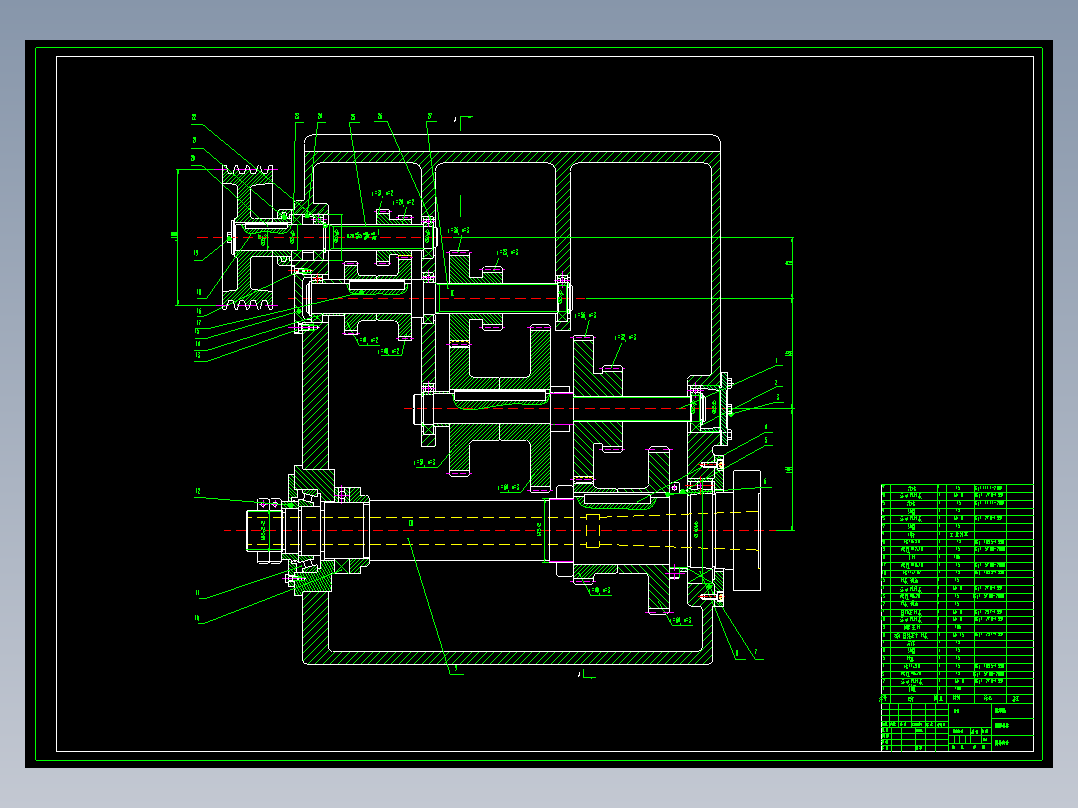Image resolution: width=1078 pixels, height=808 pixels.
Task: Click part balloon number 11 on the left
Action: point(197,593)
